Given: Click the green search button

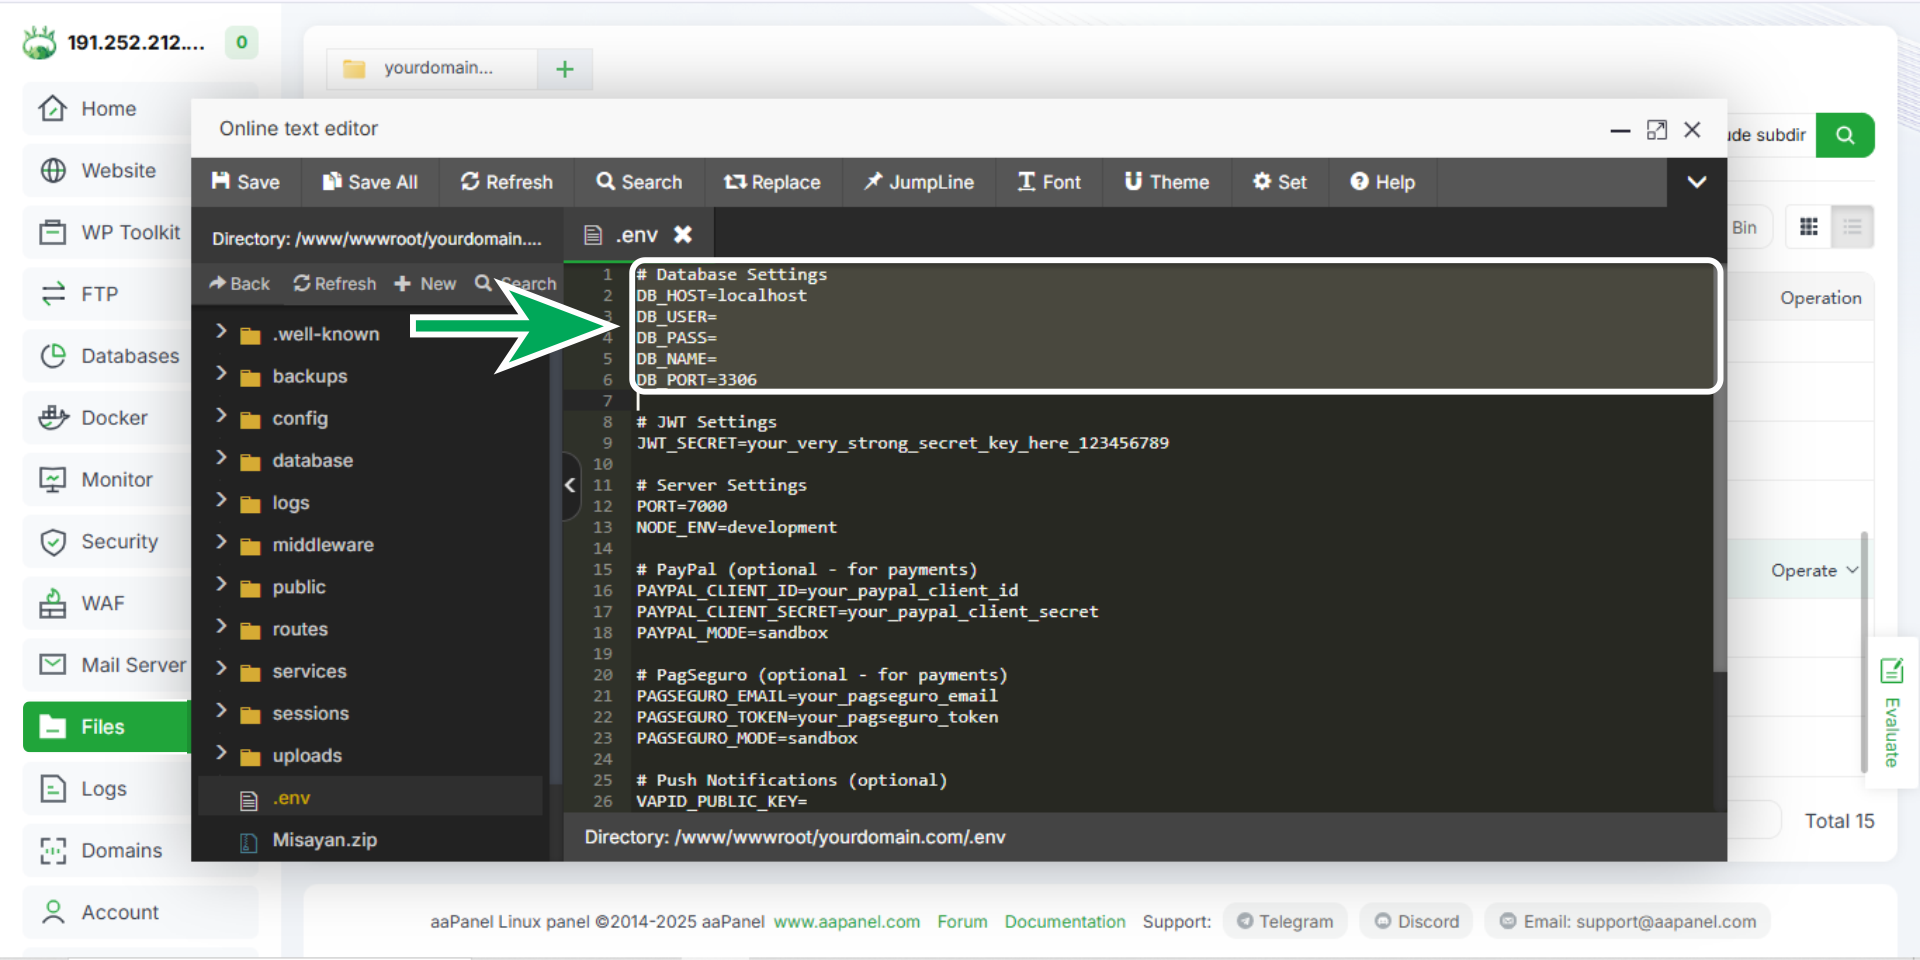Looking at the screenshot, I should (1845, 135).
